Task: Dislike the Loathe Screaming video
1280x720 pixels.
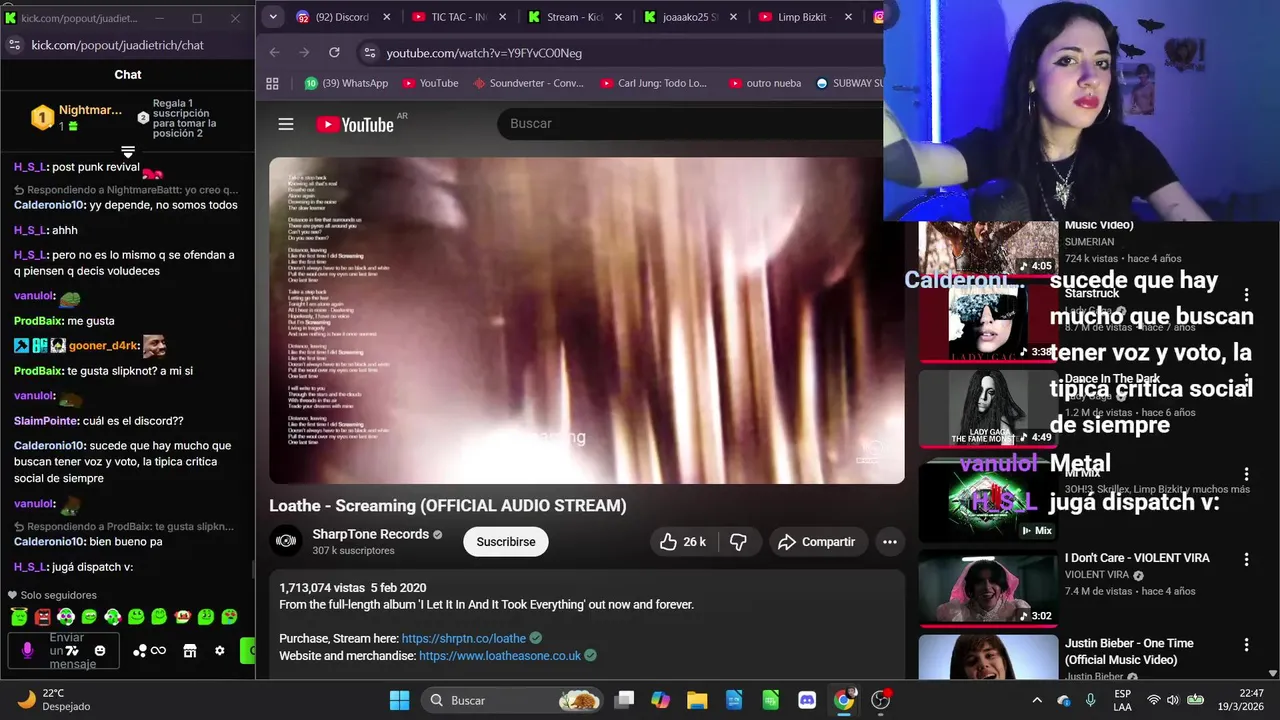Action: tap(738, 542)
